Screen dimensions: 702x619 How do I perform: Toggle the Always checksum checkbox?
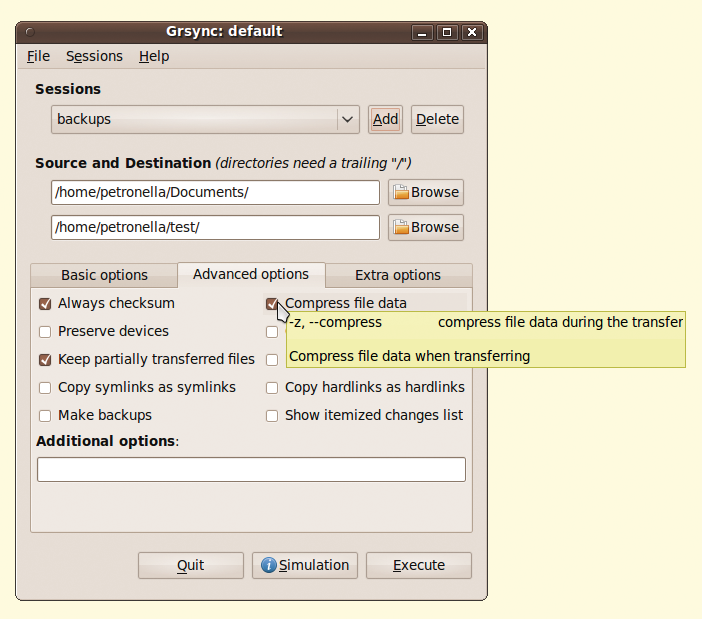[x=45, y=304]
